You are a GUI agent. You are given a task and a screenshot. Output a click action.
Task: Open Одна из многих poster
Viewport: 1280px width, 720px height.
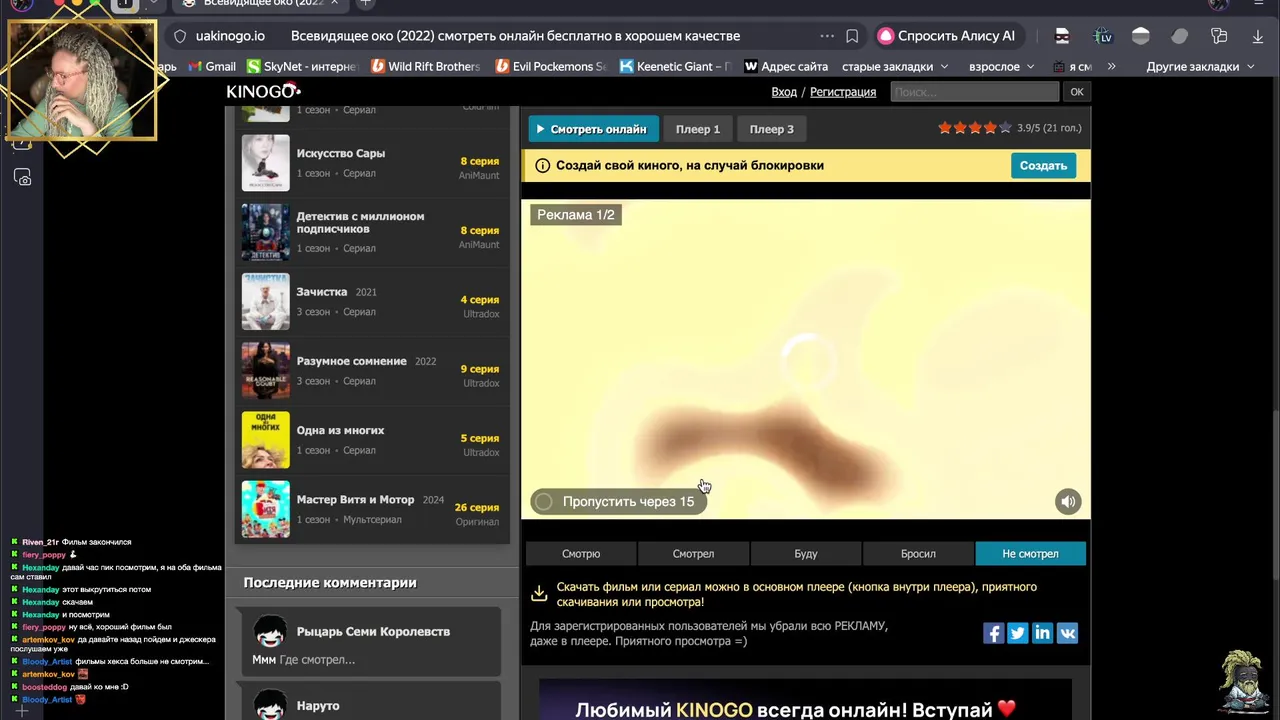point(265,440)
